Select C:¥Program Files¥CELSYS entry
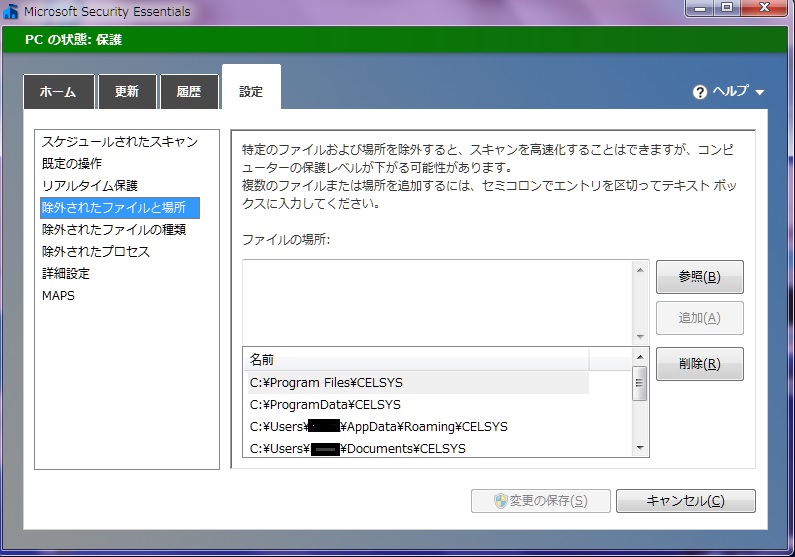Viewport: 795px width, 557px height. pyautogui.click(x=418, y=383)
